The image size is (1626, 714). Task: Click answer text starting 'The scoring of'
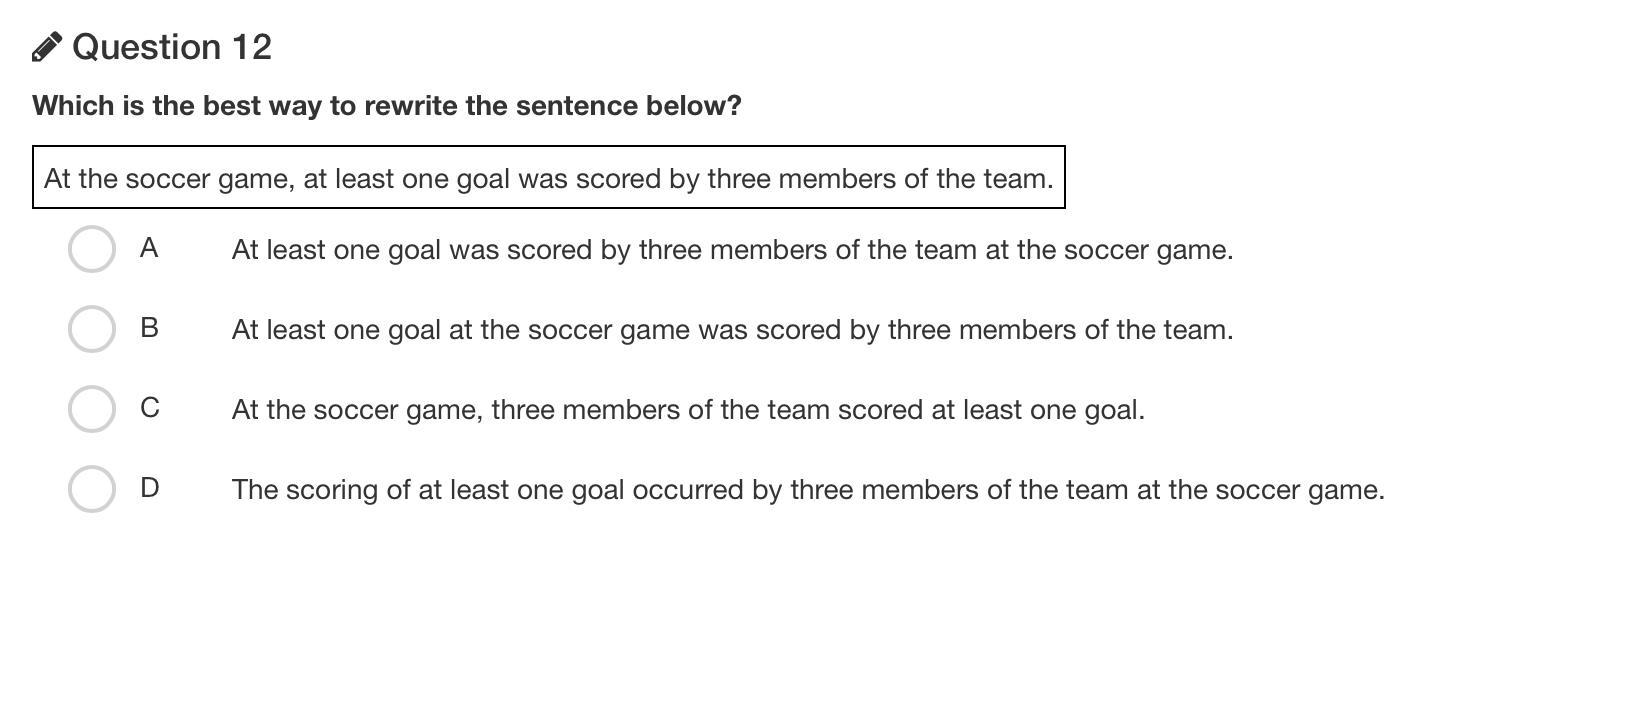pyautogui.click(x=808, y=490)
